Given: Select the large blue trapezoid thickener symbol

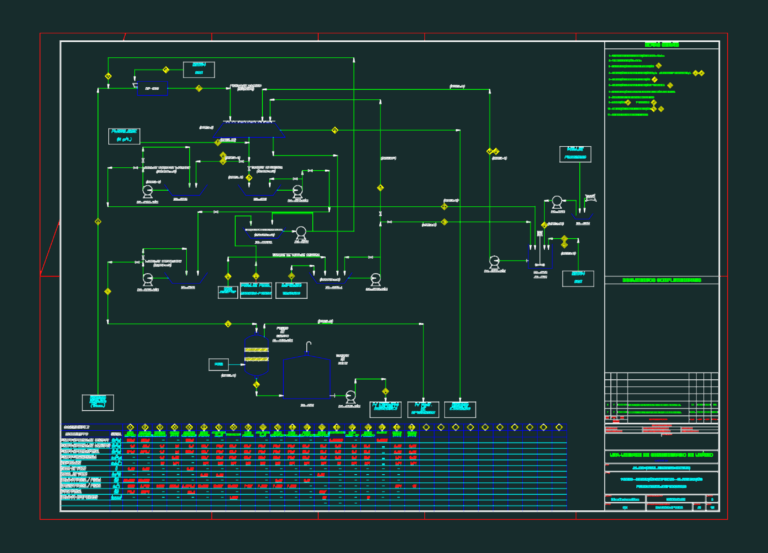Looking at the screenshot, I should (x=249, y=130).
